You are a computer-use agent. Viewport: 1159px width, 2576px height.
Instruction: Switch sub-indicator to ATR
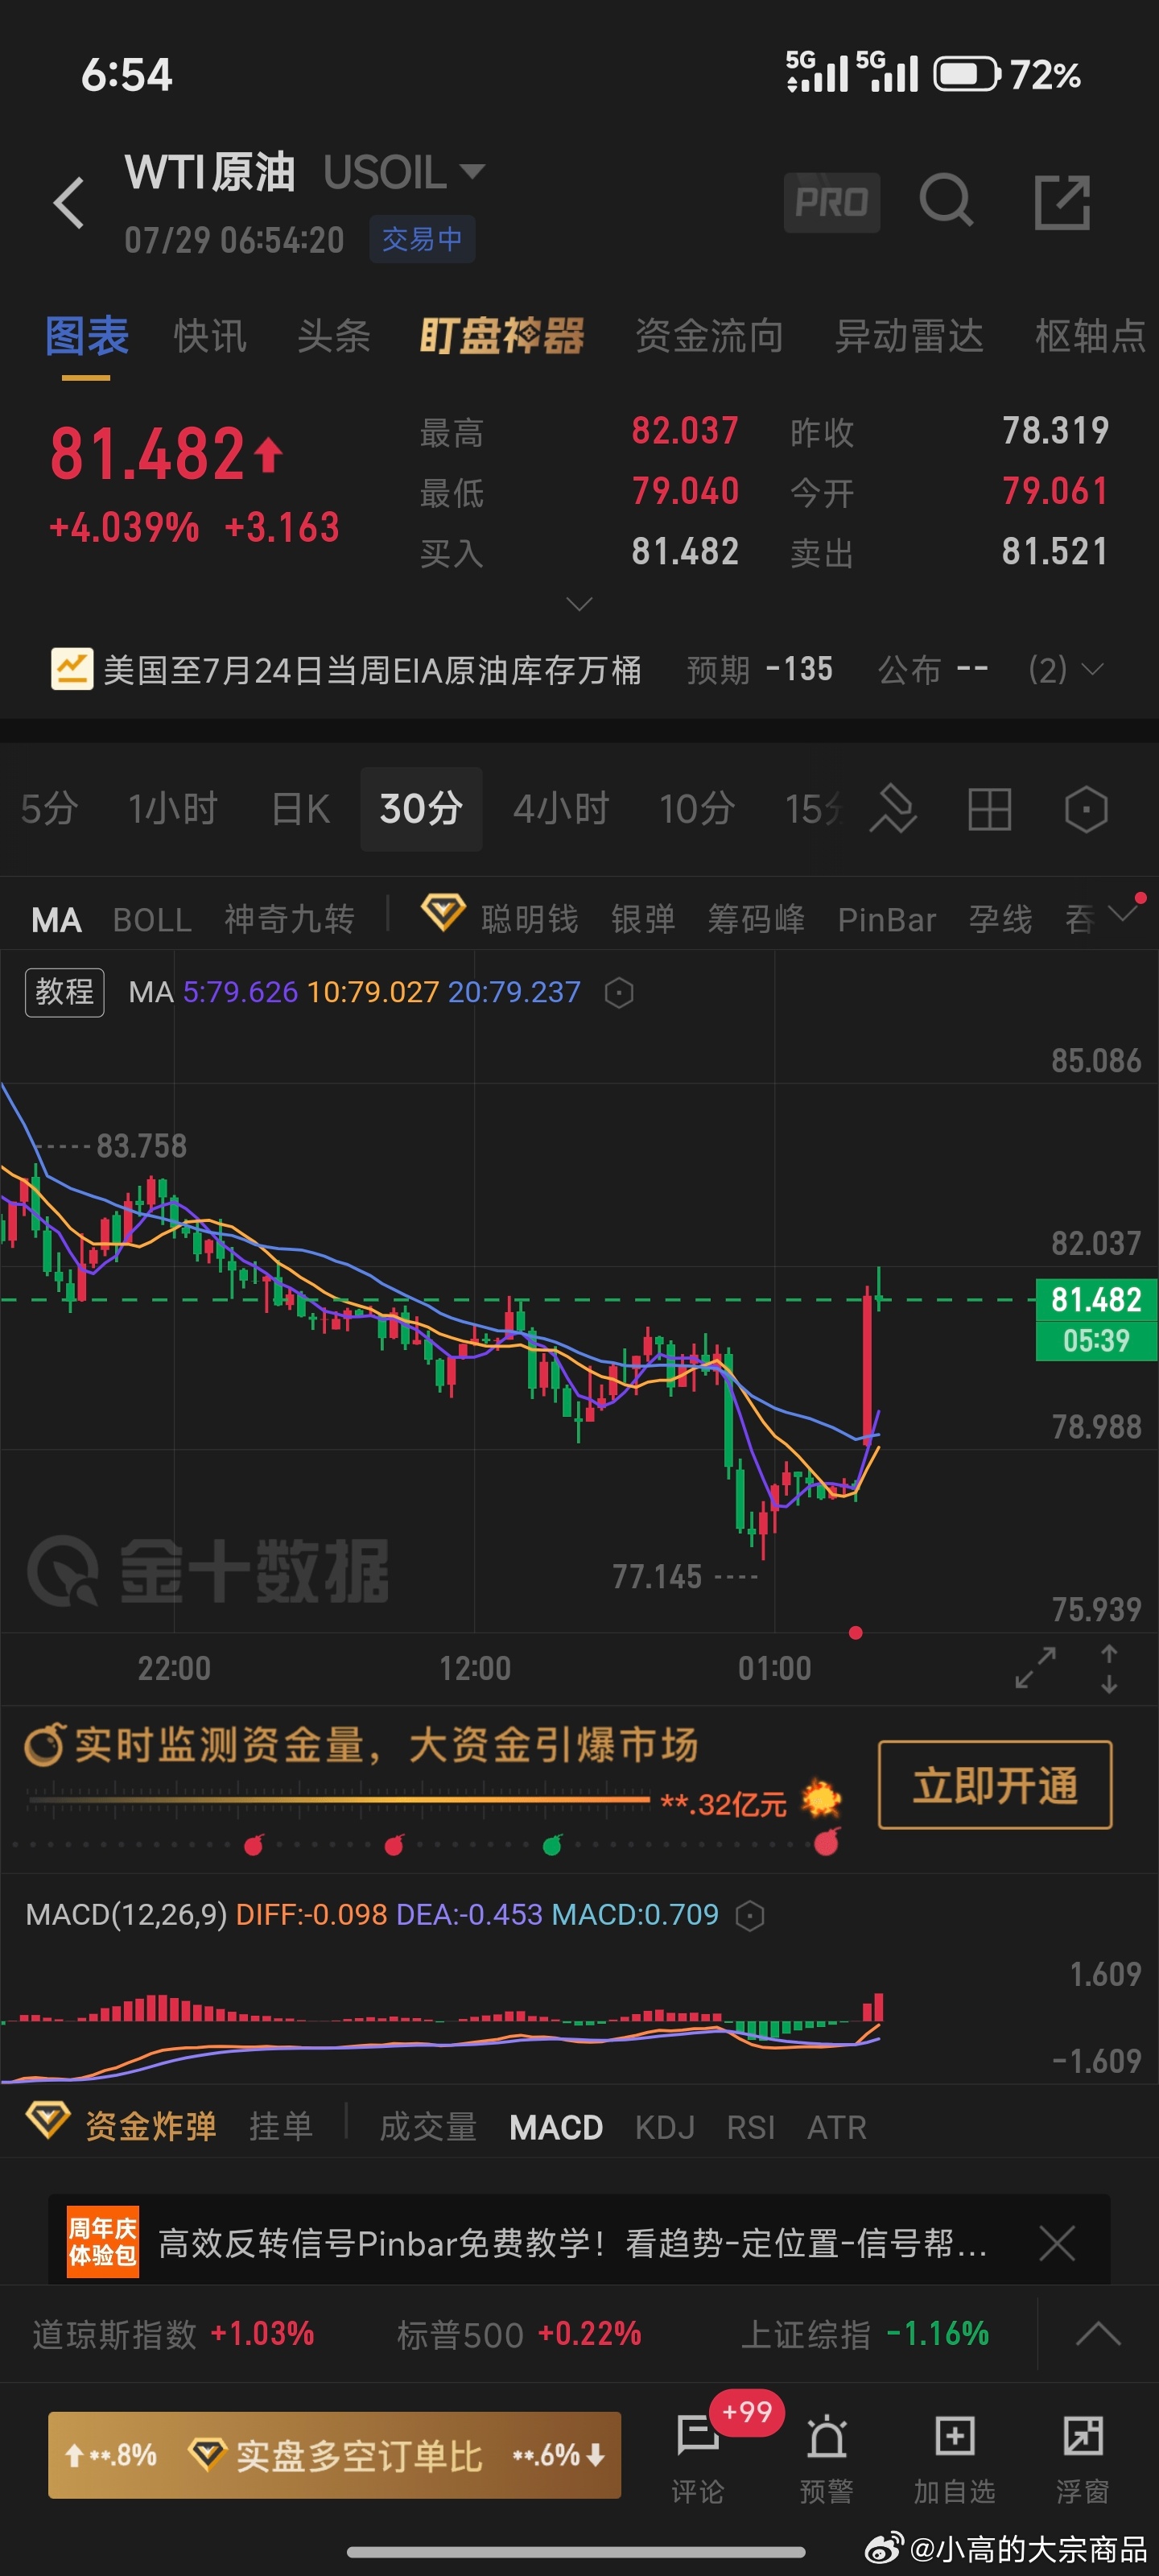point(836,2127)
